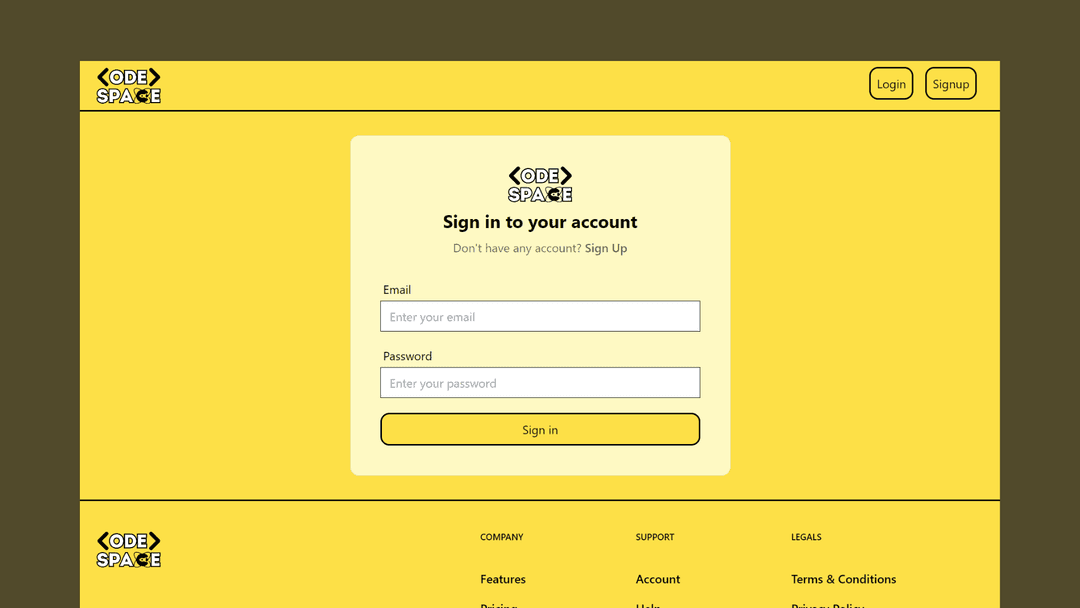Click the Email field label
Screen dimensions: 1080x608
(x=397, y=290)
